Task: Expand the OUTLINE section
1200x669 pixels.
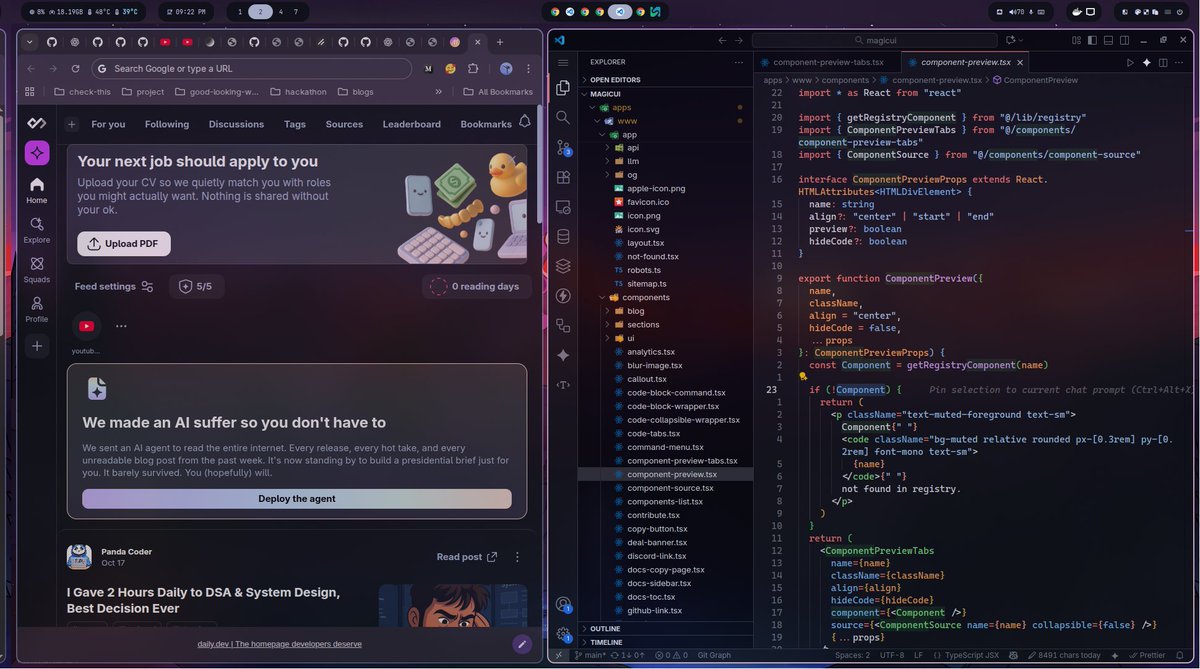Action: coord(605,628)
